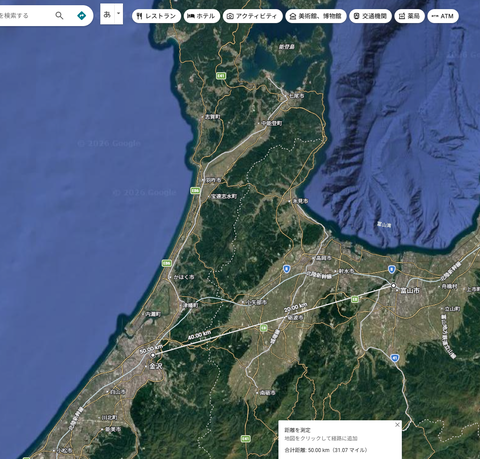Close the 距離を測定 distance panel

click(397, 425)
